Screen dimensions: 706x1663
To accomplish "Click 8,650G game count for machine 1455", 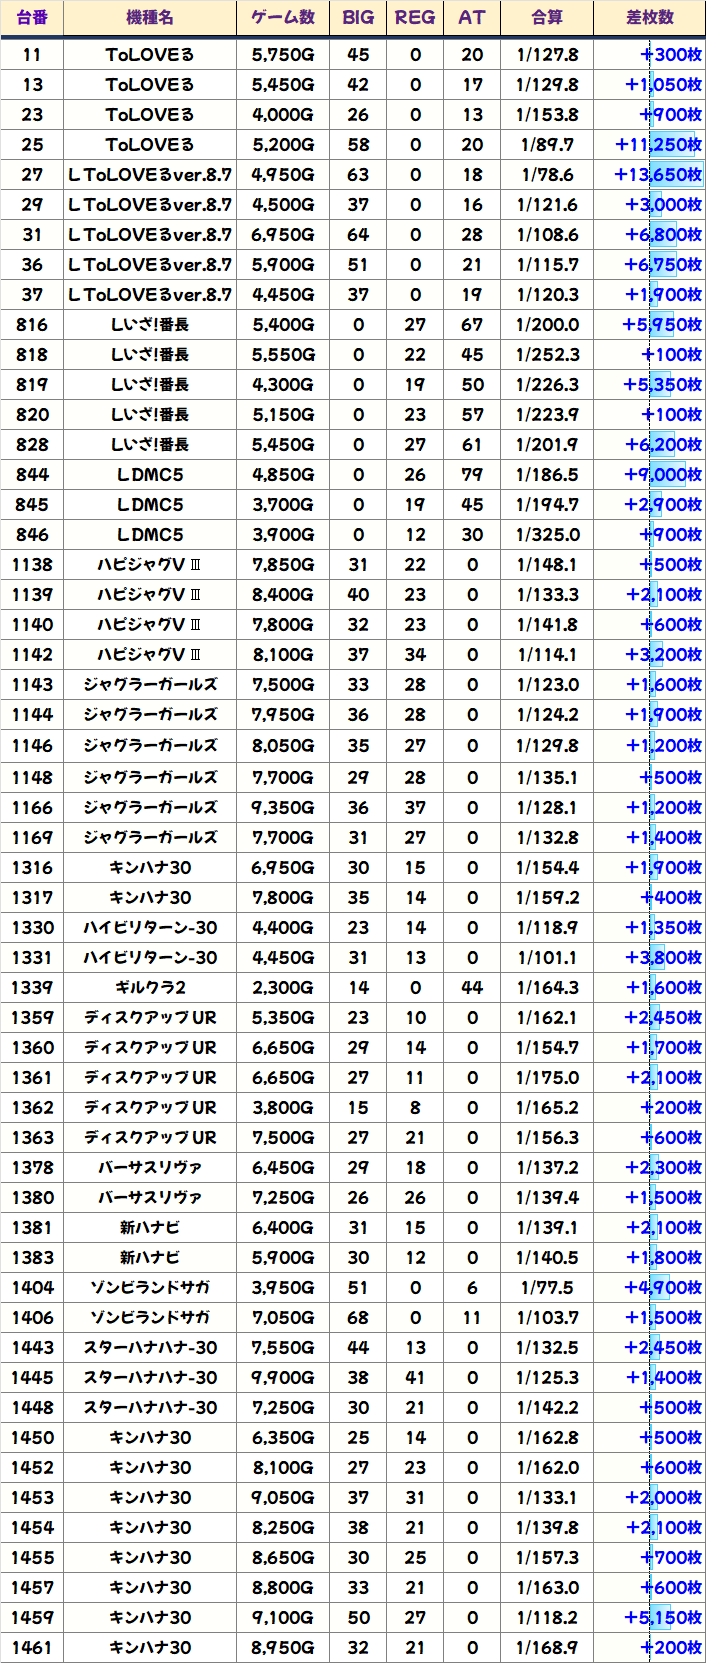I will 283,1557.
